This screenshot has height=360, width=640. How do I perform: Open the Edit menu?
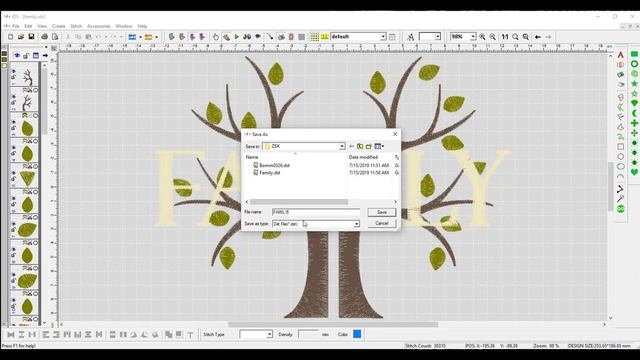[x=28, y=26]
